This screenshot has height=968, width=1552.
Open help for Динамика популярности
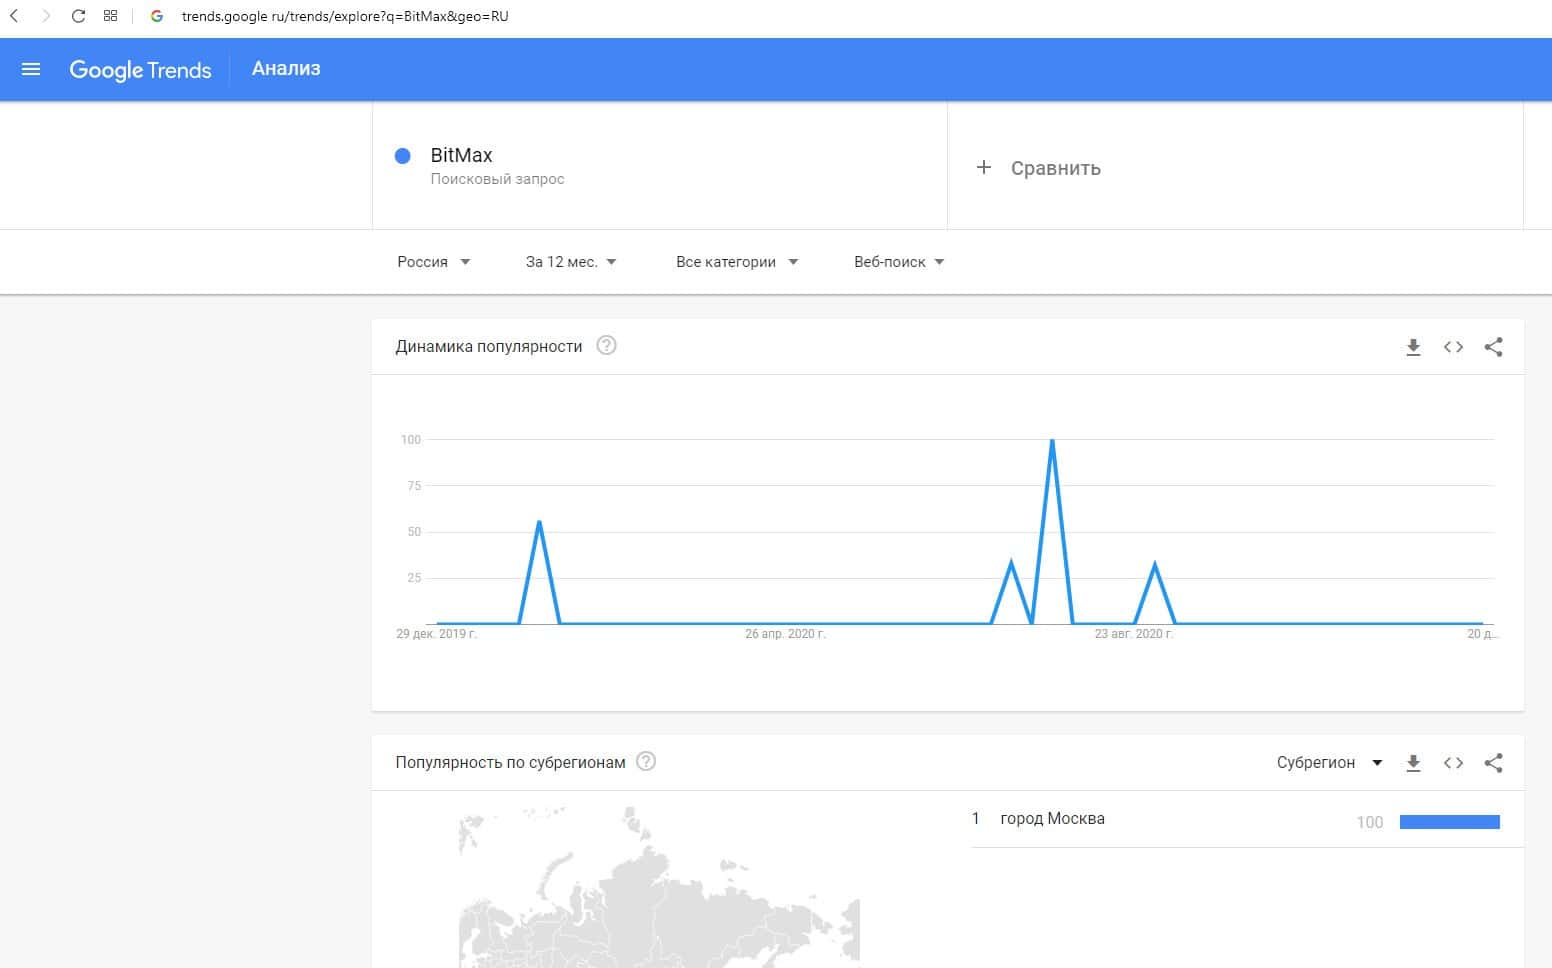[x=606, y=346]
